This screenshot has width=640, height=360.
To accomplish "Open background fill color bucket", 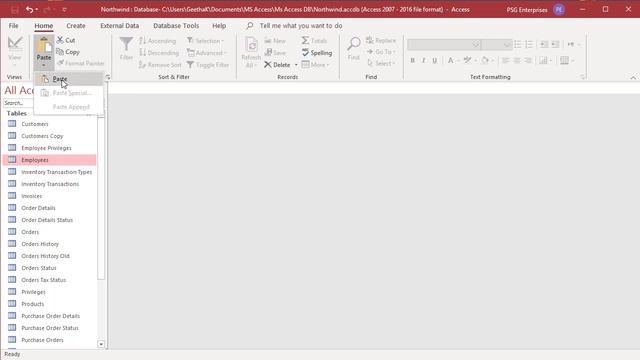I will [485, 60].
